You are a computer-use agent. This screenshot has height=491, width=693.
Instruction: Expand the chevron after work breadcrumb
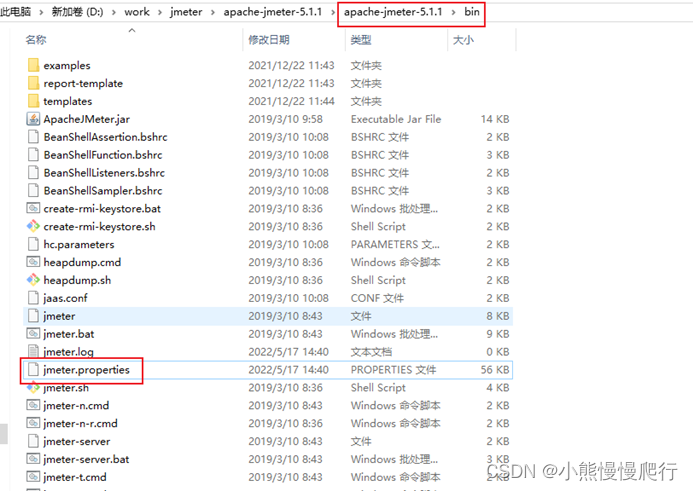160,12
